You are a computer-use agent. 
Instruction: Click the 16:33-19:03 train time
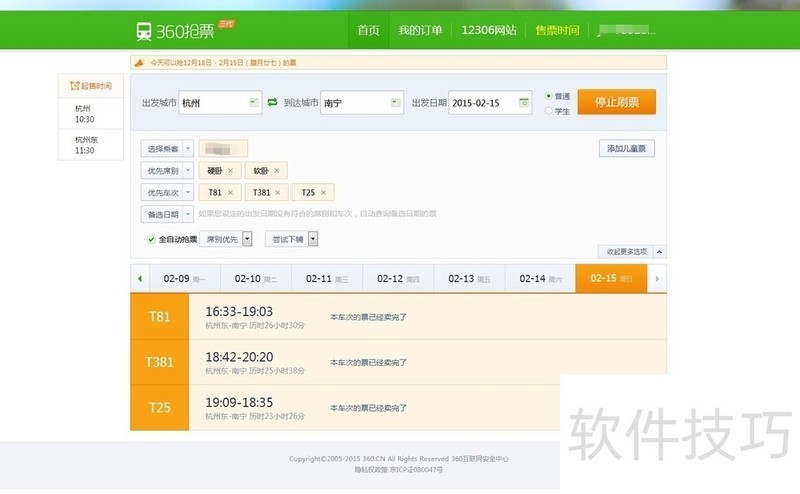239,311
